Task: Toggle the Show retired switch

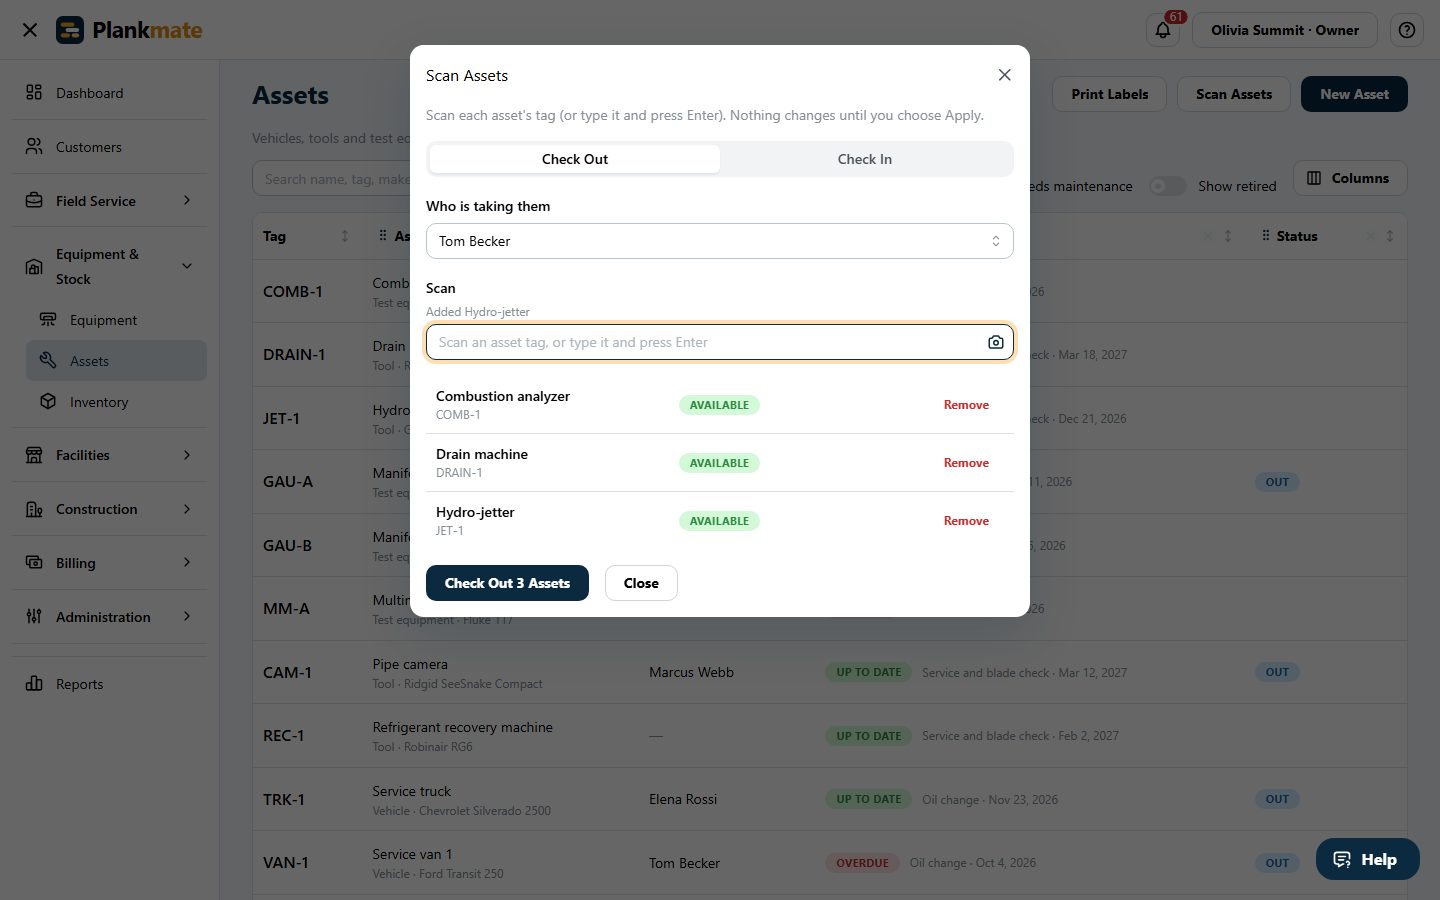Action: tap(1166, 186)
